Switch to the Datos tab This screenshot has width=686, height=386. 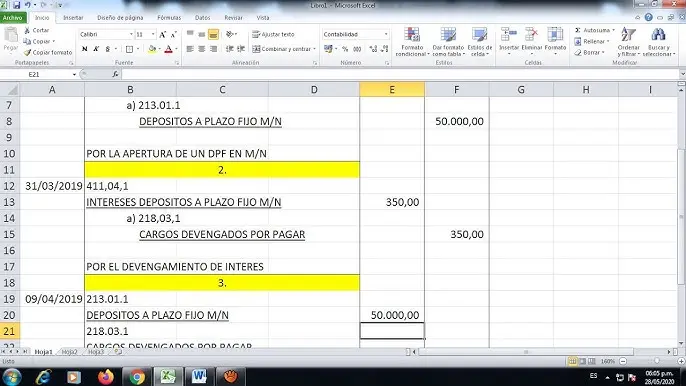[x=202, y=18]
